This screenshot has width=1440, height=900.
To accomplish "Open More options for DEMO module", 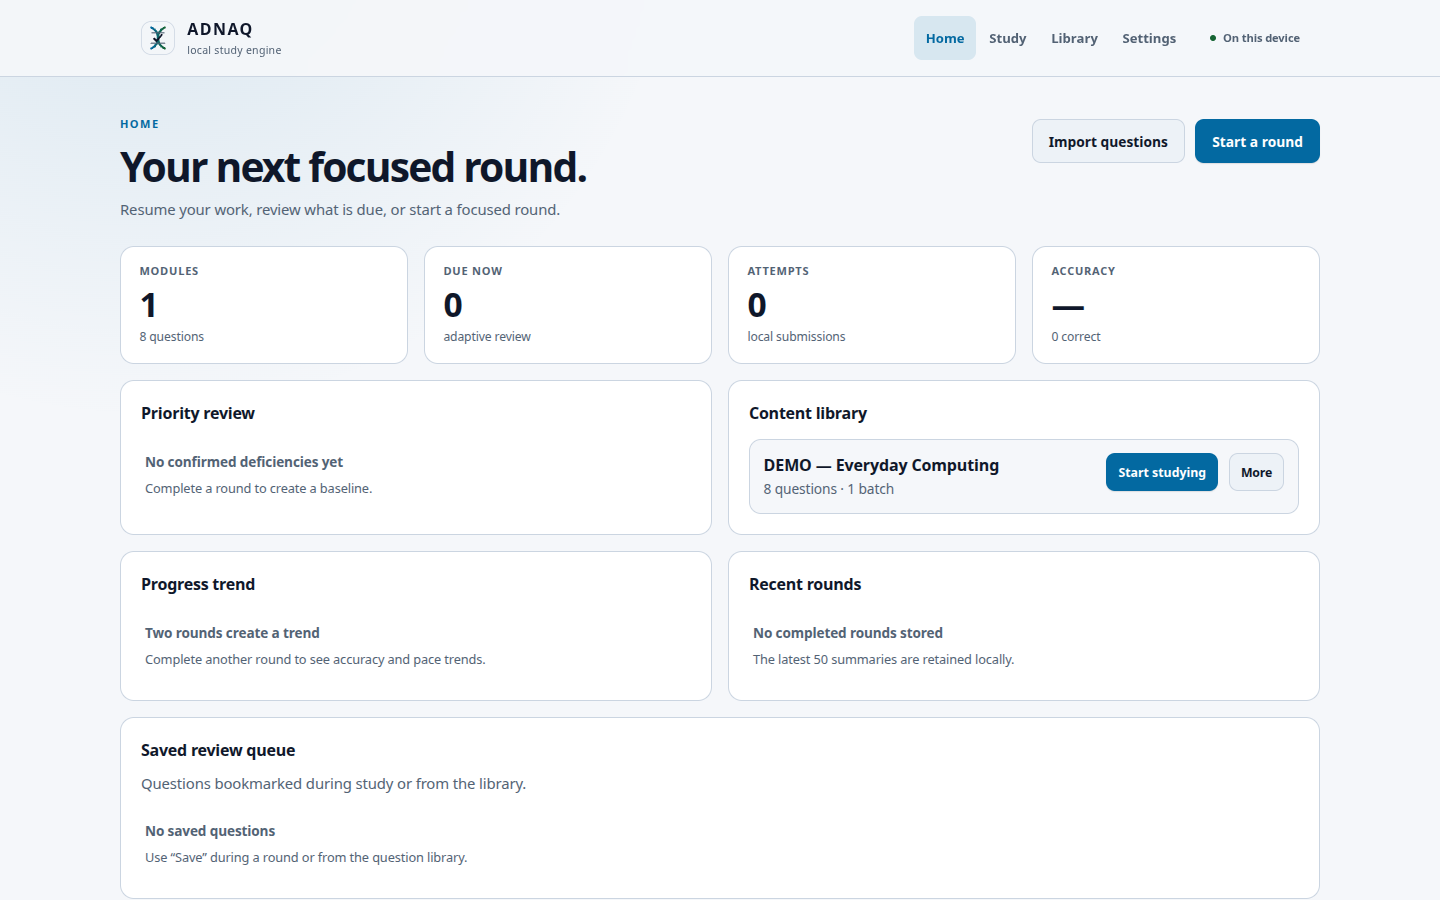I will [x=1256, y=472].
